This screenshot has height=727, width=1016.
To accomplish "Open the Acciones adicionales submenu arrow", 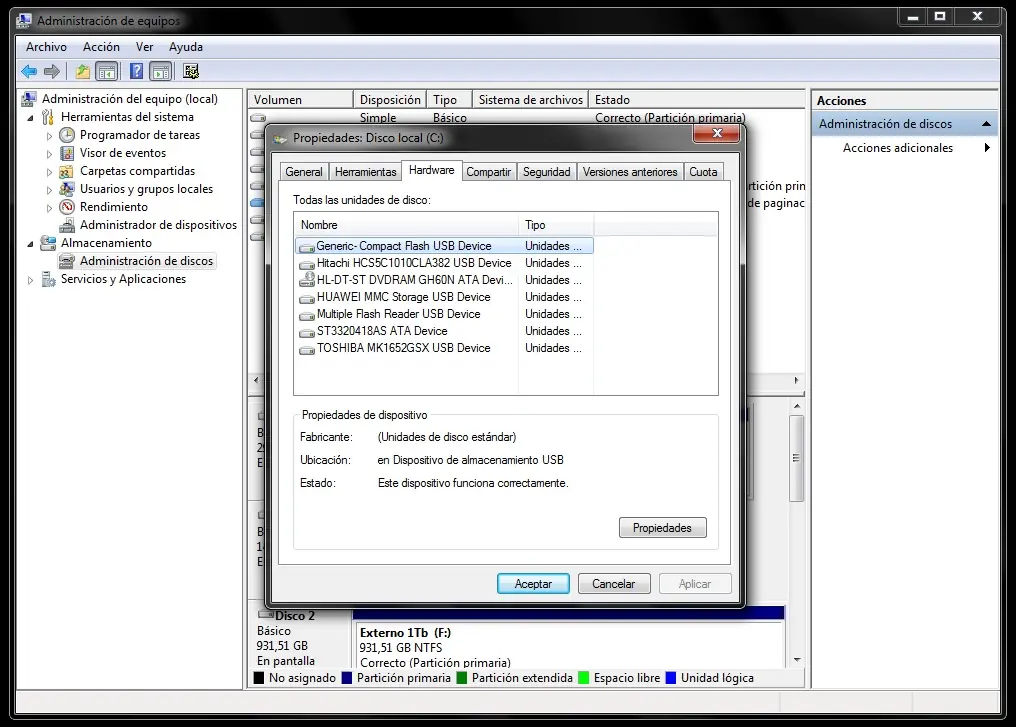I will pos(987,148).
